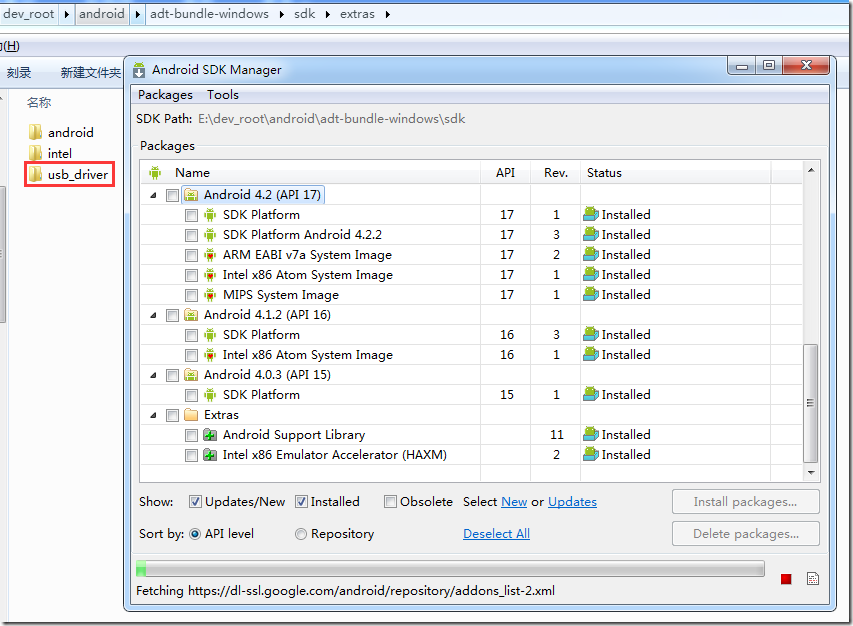Toggle the Updates/New show checkbox

(195, 501)
